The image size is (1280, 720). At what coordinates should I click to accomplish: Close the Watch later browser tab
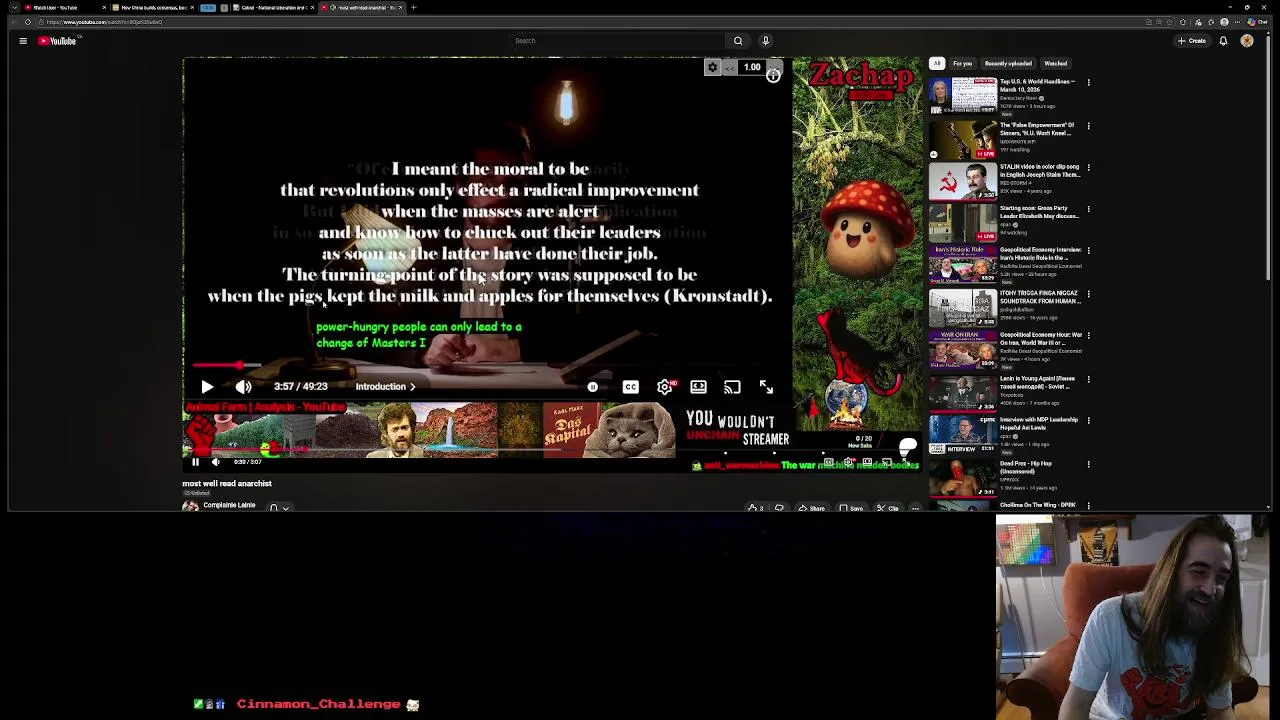pos(104,7)
